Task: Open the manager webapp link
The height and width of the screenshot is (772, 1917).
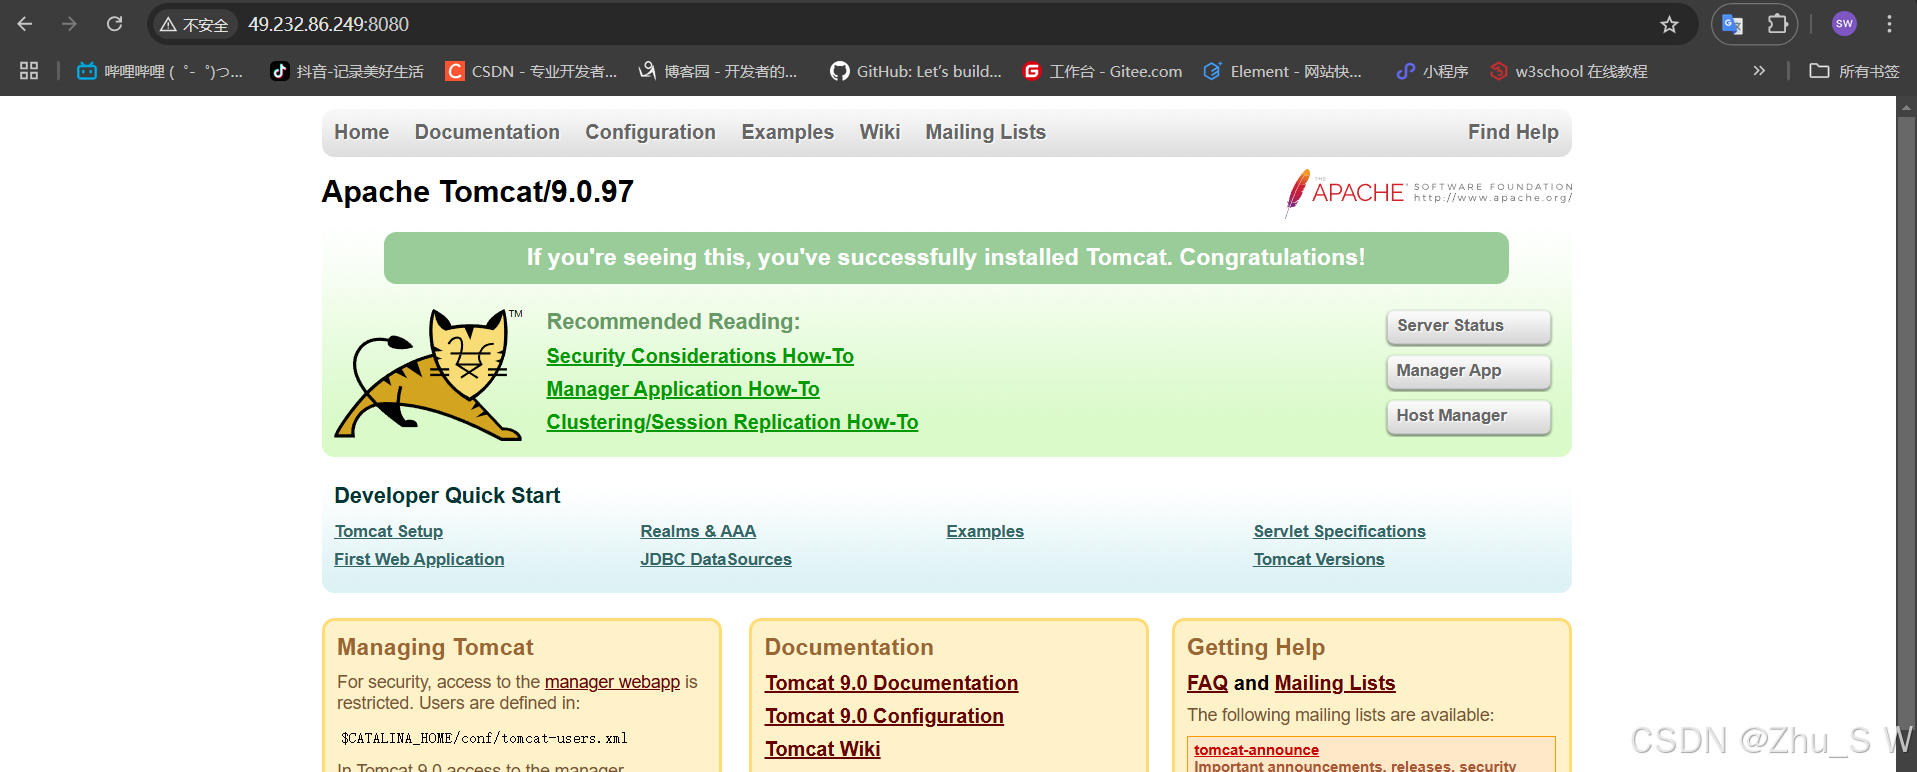Action: 612,682
